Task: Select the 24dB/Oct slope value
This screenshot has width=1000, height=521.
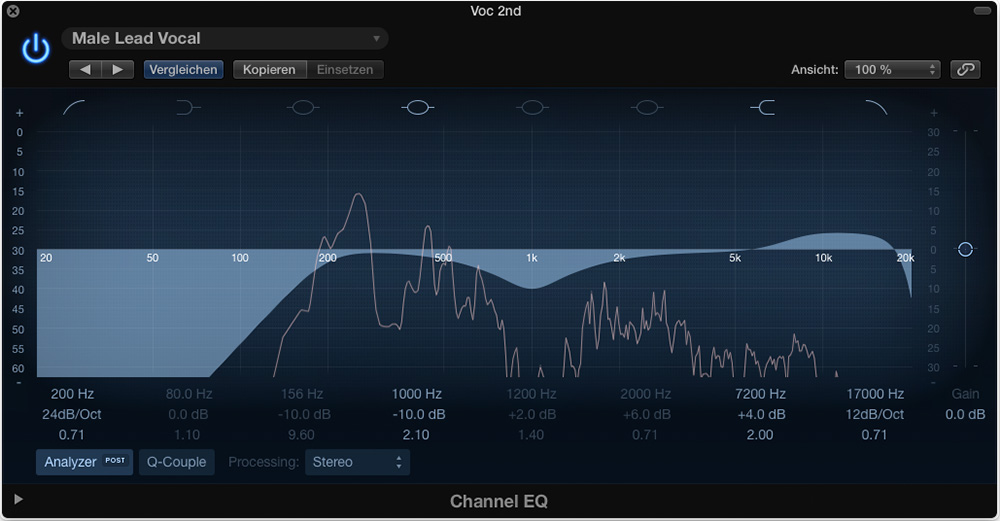Action: 72,415
